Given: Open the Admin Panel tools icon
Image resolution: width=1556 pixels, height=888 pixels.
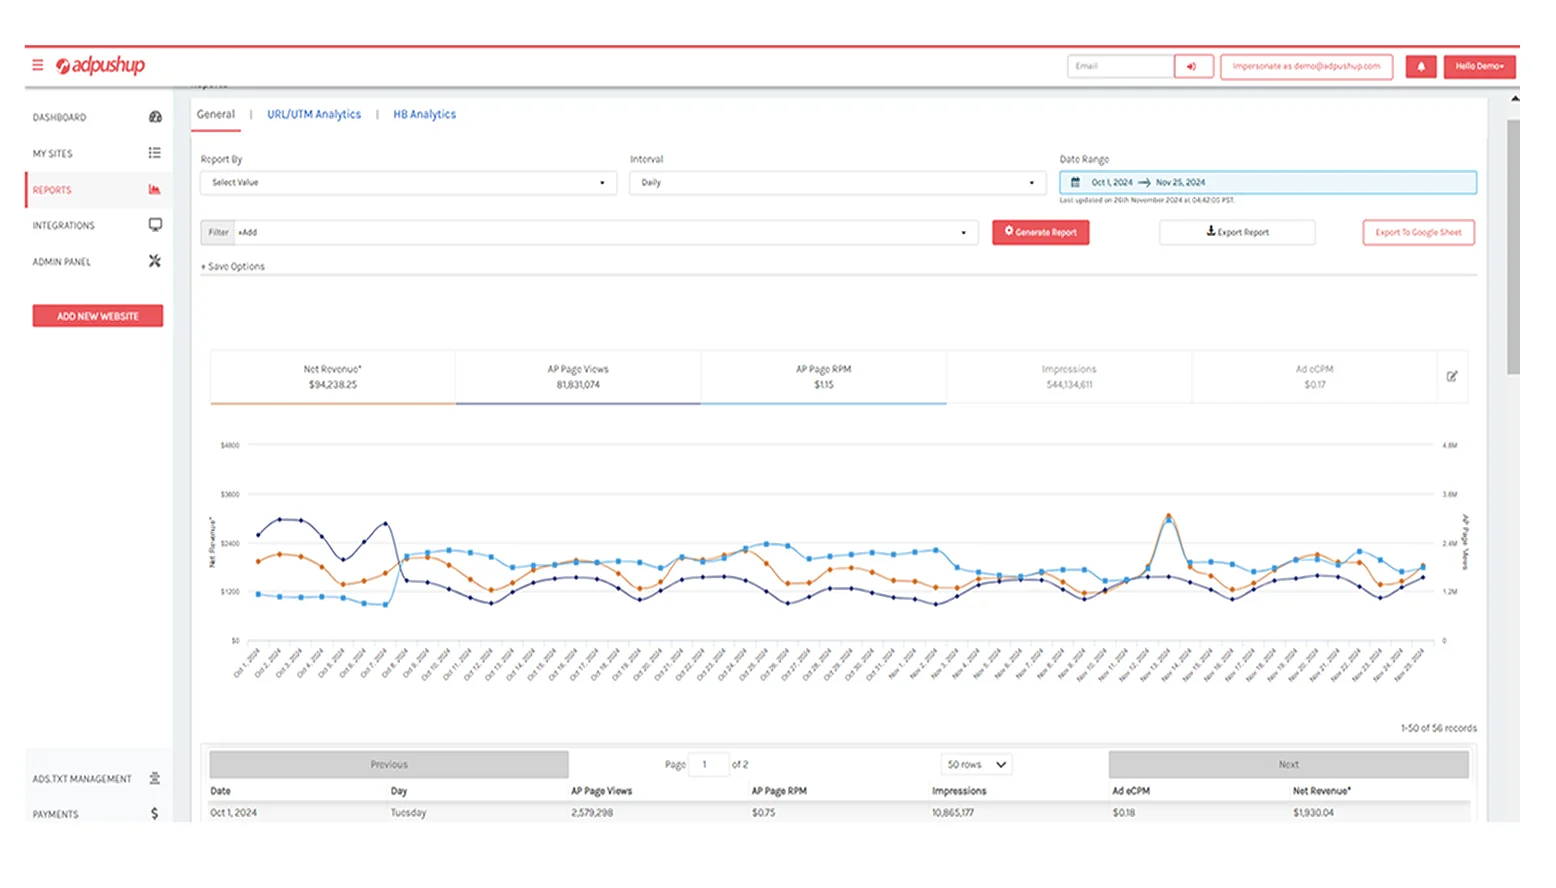Looking at the screenshot, I should tap(155, 261).
